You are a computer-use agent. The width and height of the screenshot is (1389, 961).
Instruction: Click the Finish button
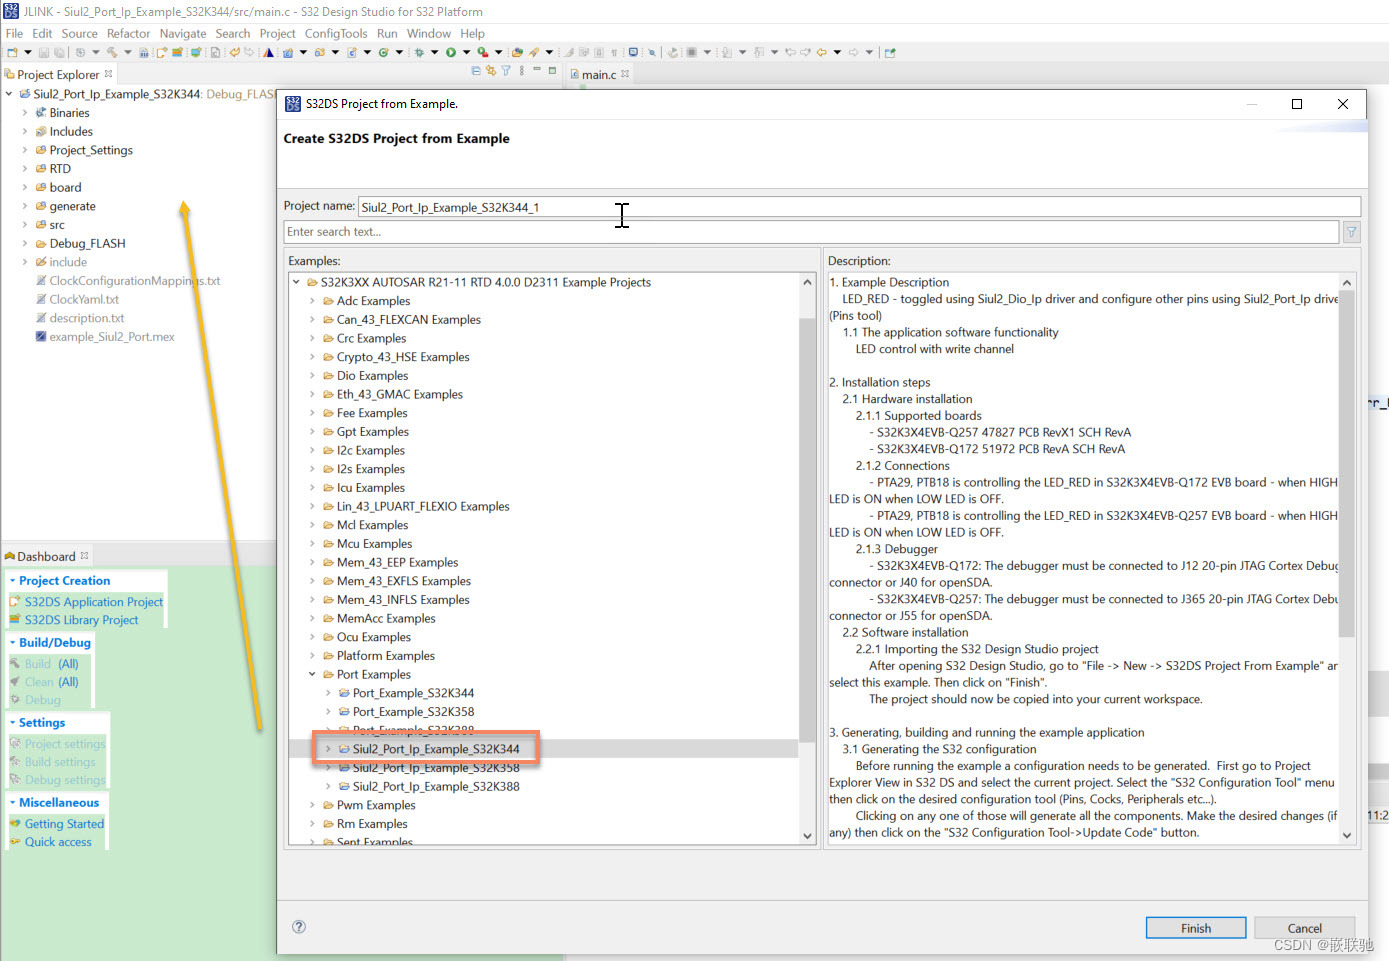pos(1196,928)
